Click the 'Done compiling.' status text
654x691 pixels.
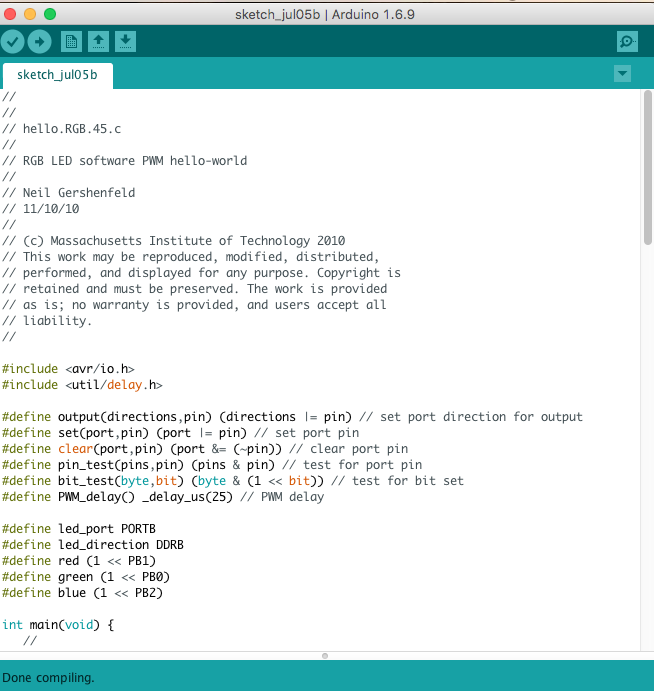pyautogui.click(x=48, y=678)
